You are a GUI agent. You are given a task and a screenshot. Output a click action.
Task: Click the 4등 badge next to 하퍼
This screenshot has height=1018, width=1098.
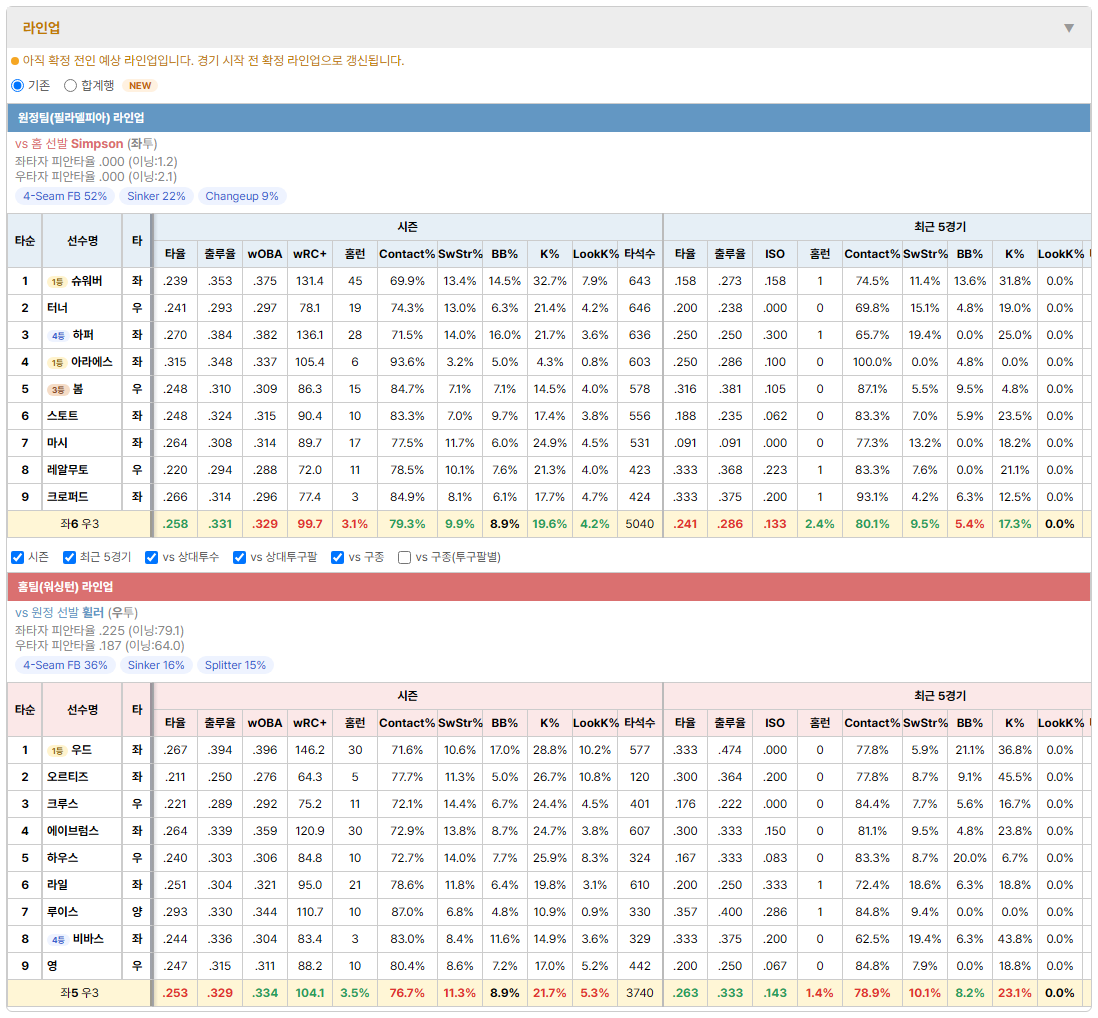click(x=58, y=335)
